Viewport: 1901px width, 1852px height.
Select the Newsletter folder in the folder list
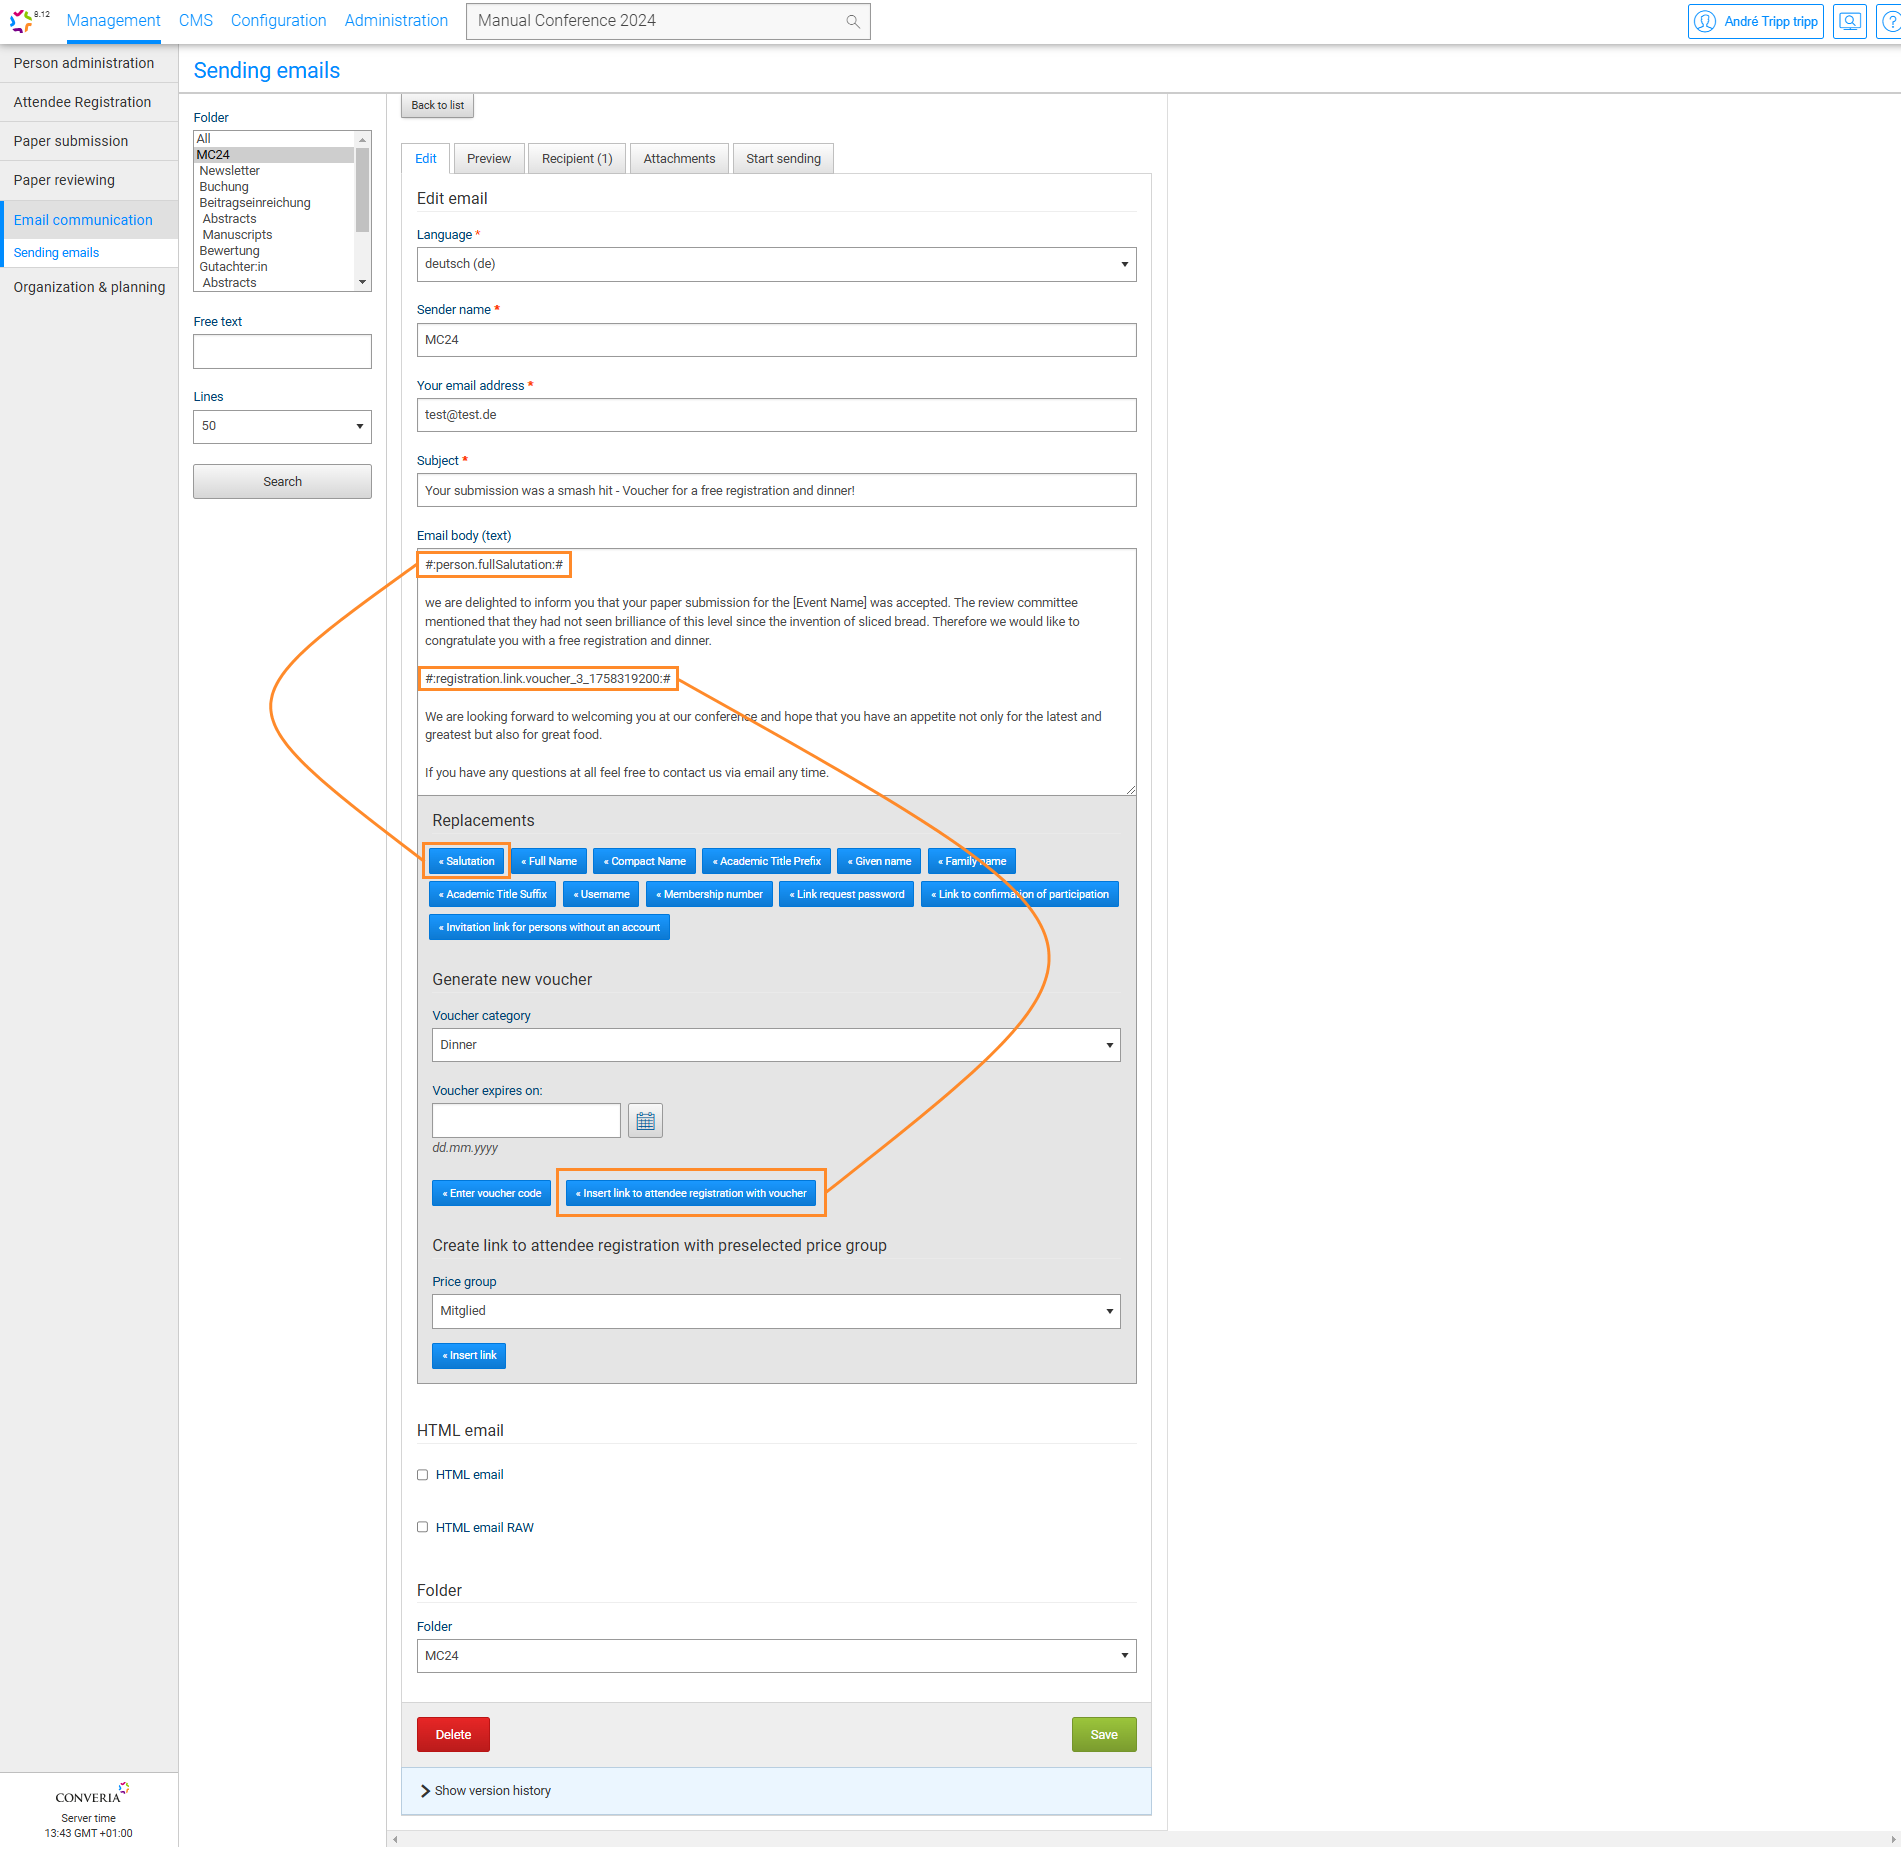(229, 170)
